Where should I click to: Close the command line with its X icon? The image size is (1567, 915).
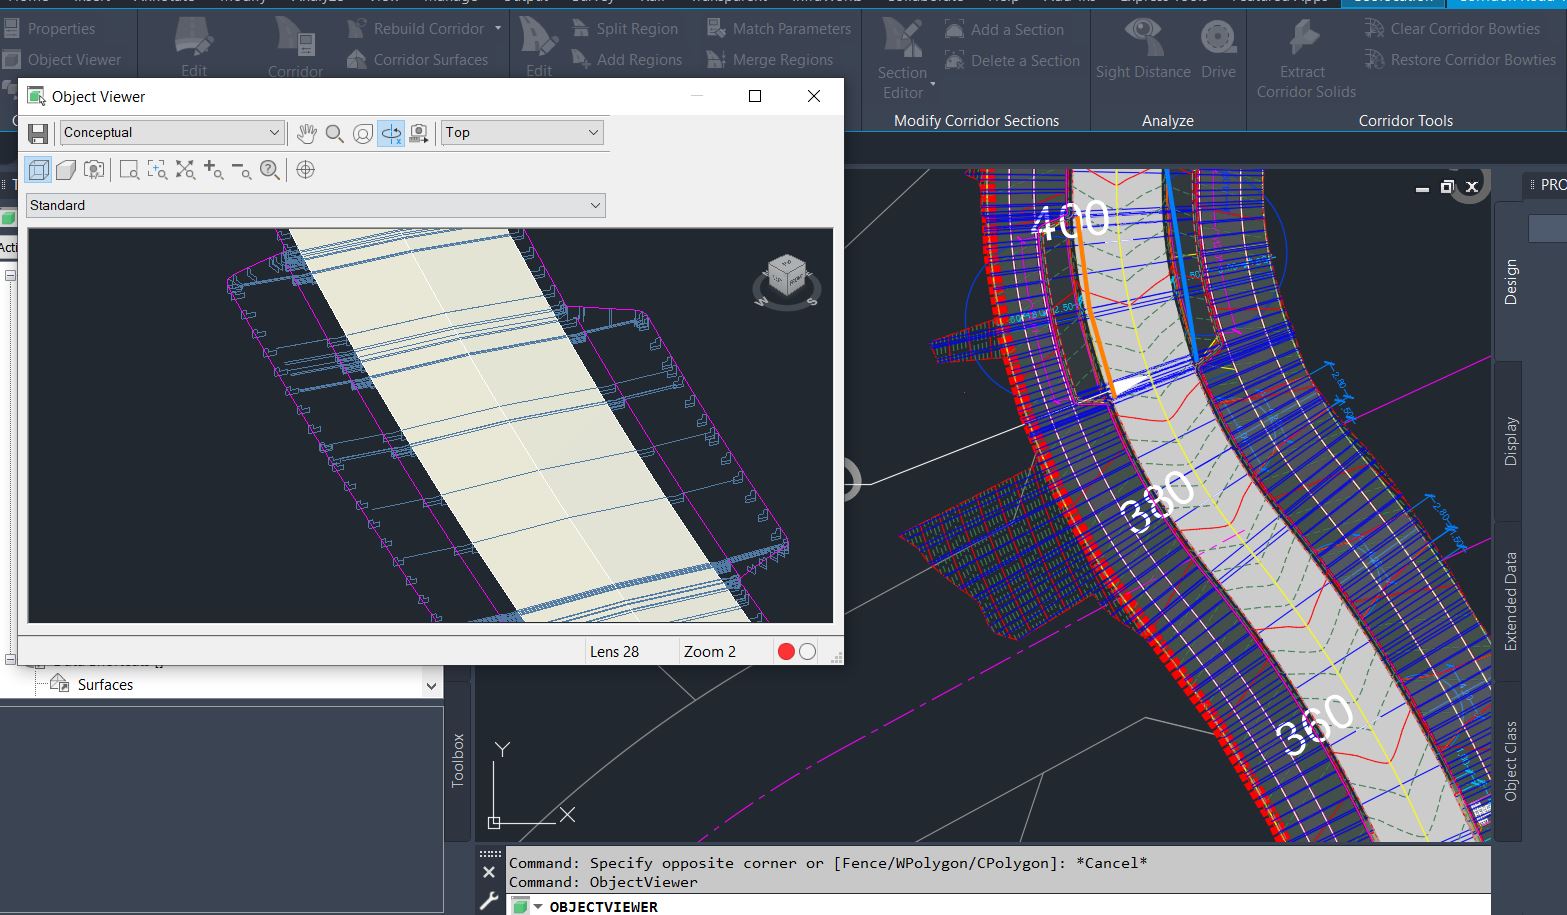click(489, 873)
